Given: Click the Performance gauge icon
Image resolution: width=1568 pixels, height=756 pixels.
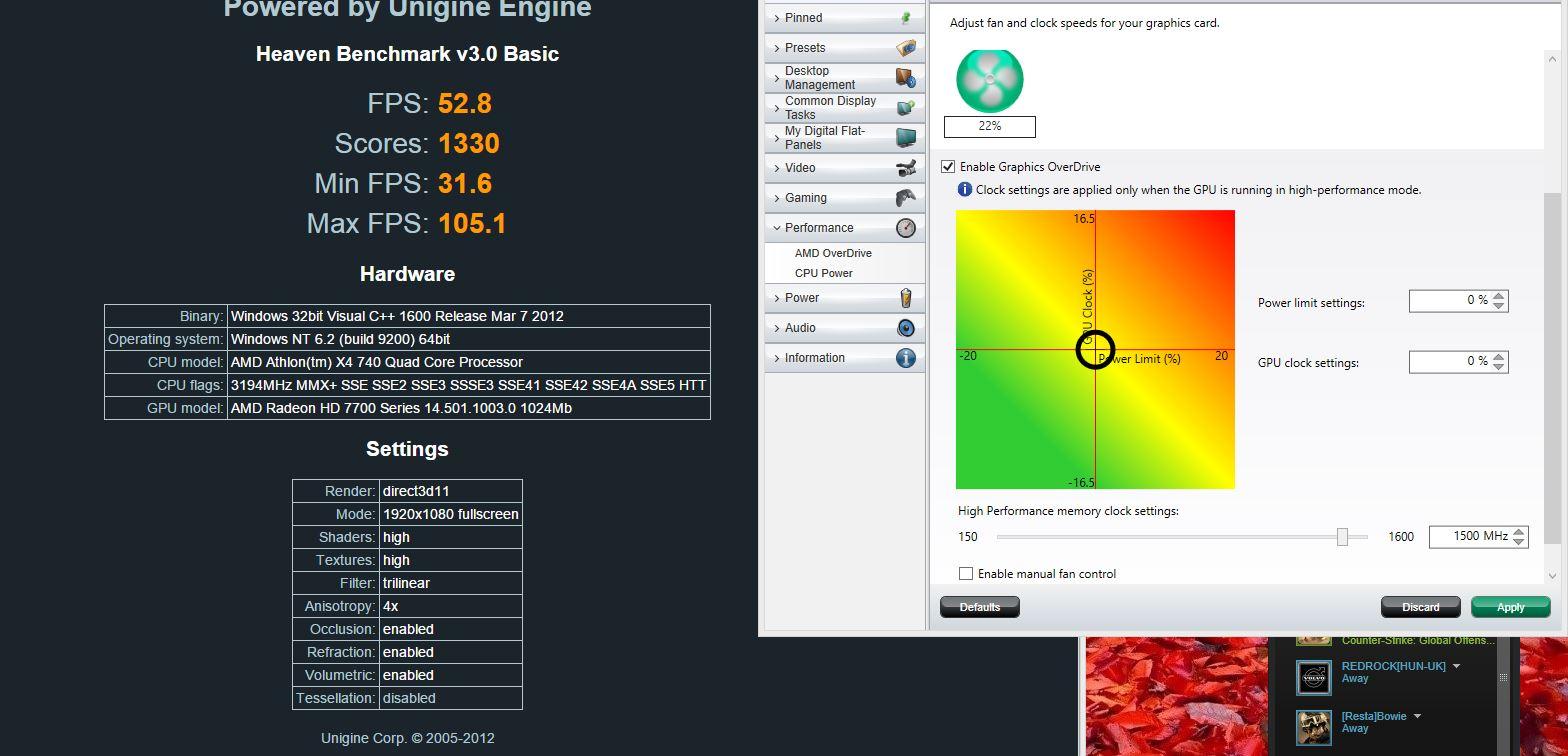Looking at the screenshot, I should (x=906, y=228).
